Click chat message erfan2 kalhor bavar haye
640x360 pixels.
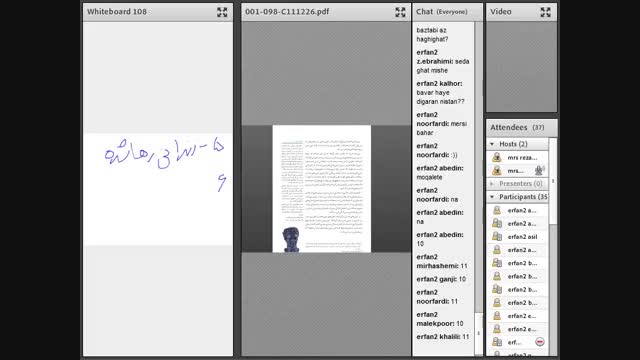click(440, 93)
